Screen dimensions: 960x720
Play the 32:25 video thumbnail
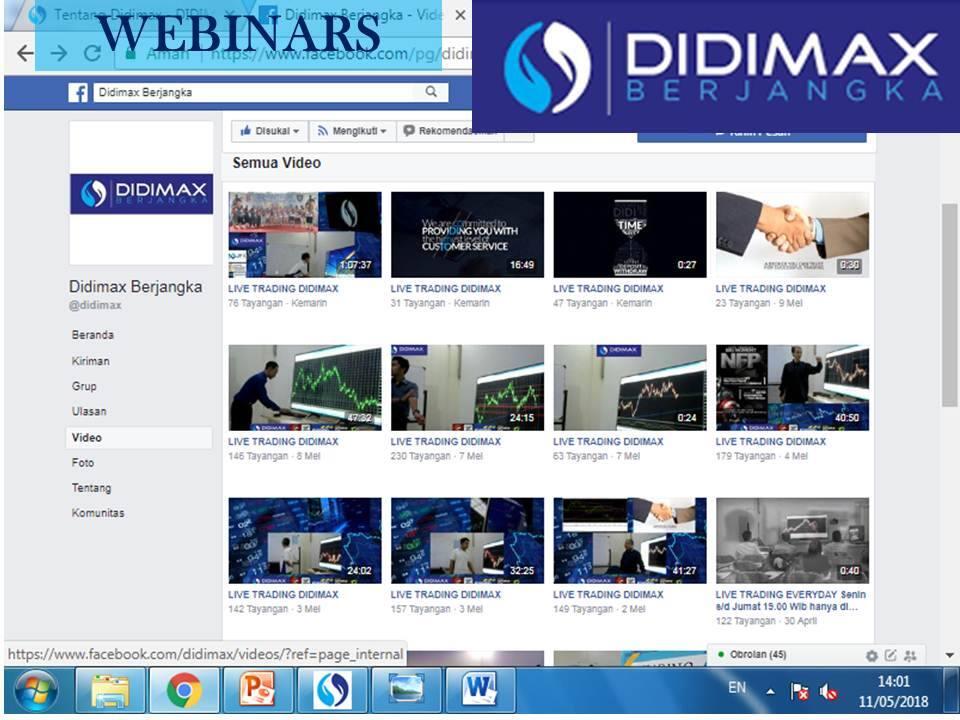point(467,541)
